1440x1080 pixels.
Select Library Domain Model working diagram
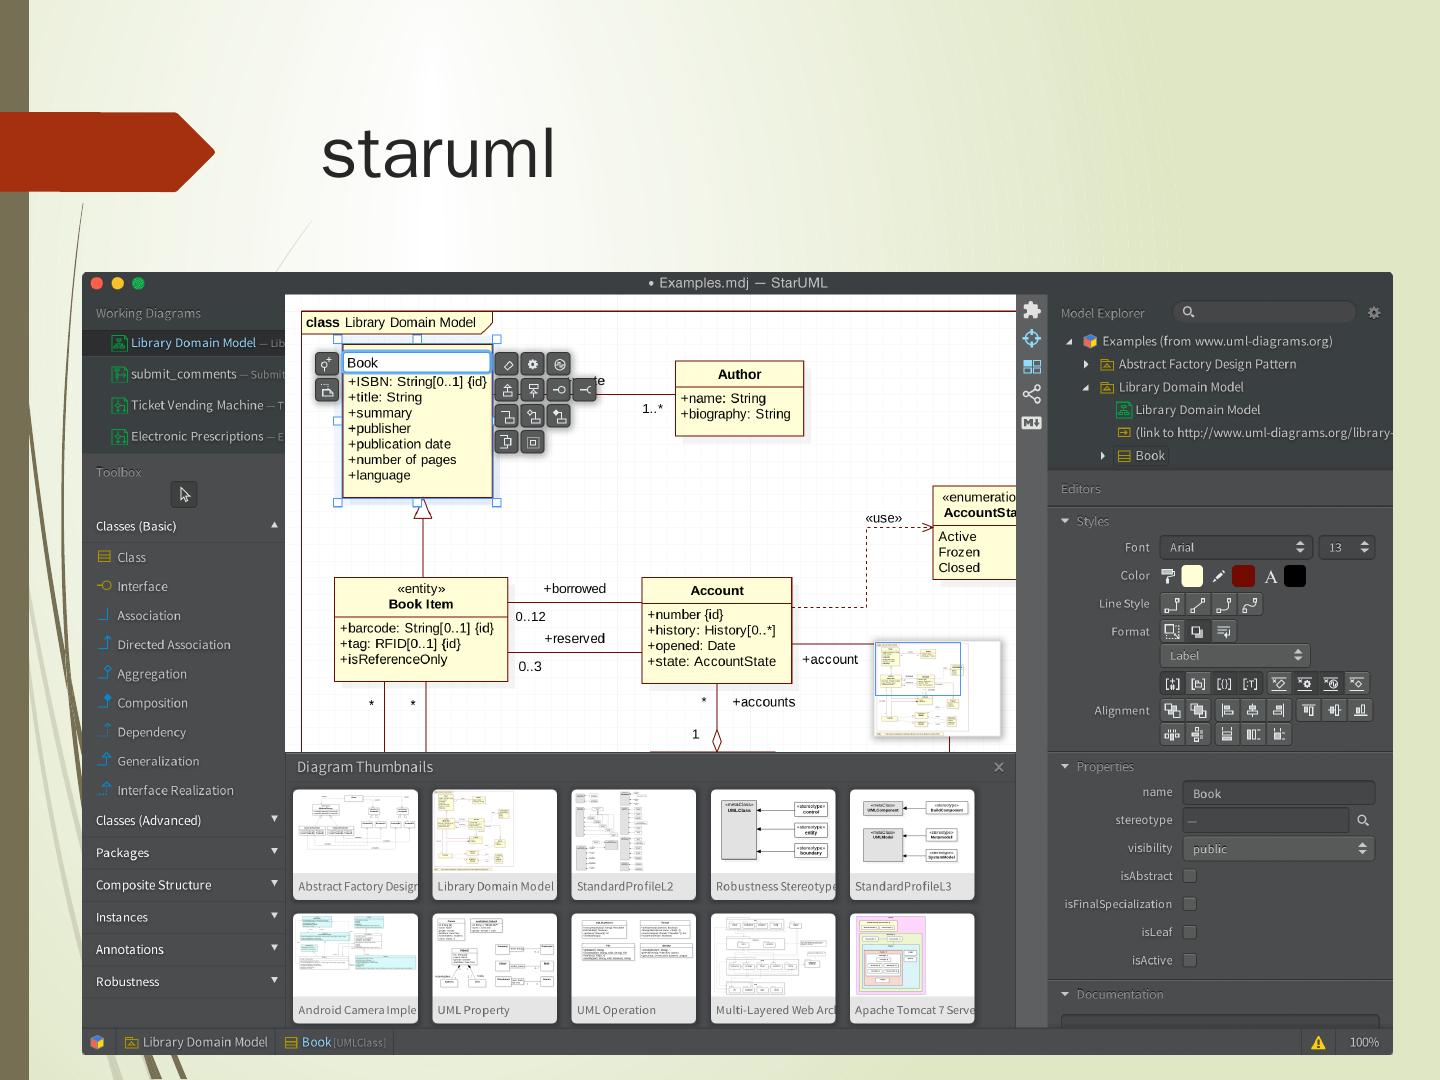pyautogui.click(x=185, y=343)
